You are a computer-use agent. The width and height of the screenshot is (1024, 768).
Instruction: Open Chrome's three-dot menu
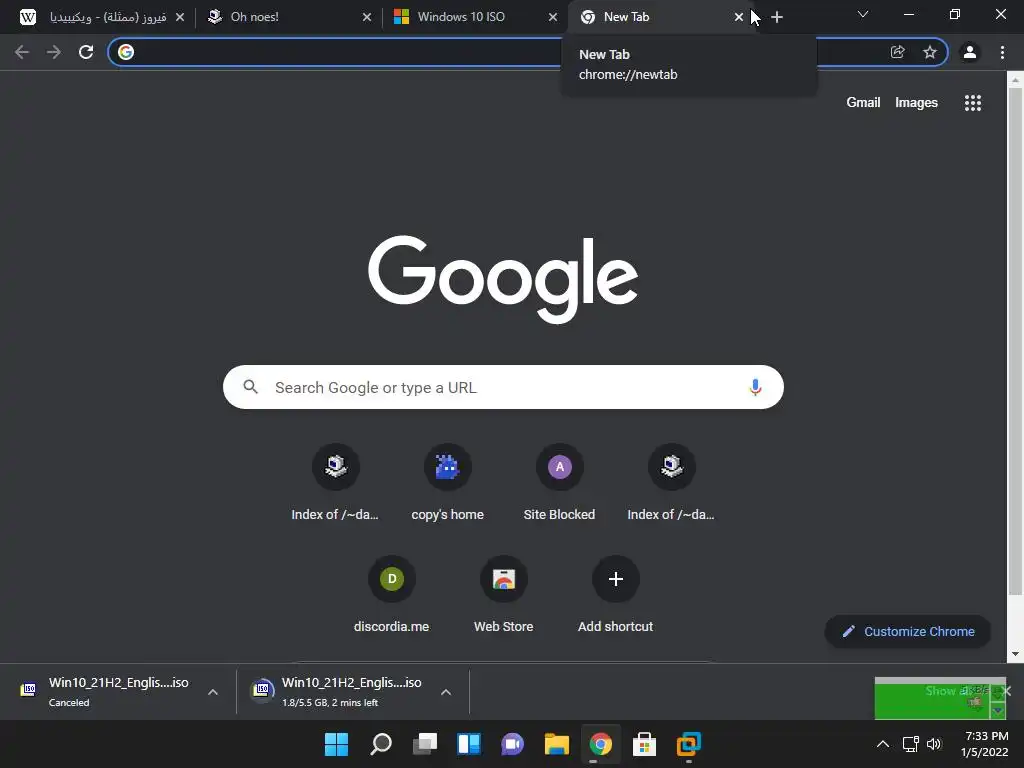[1002, 52]
